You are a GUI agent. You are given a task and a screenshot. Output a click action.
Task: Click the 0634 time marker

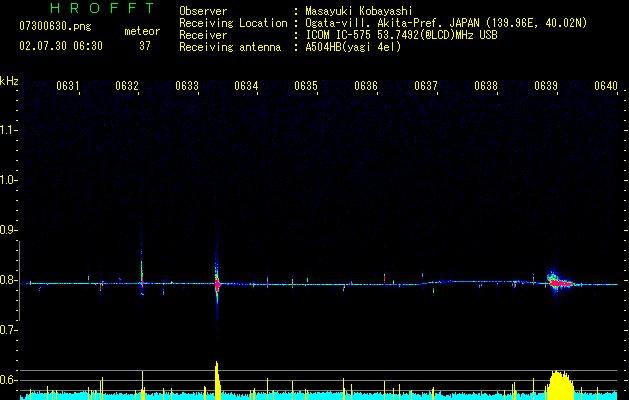[x=246, y=86]
